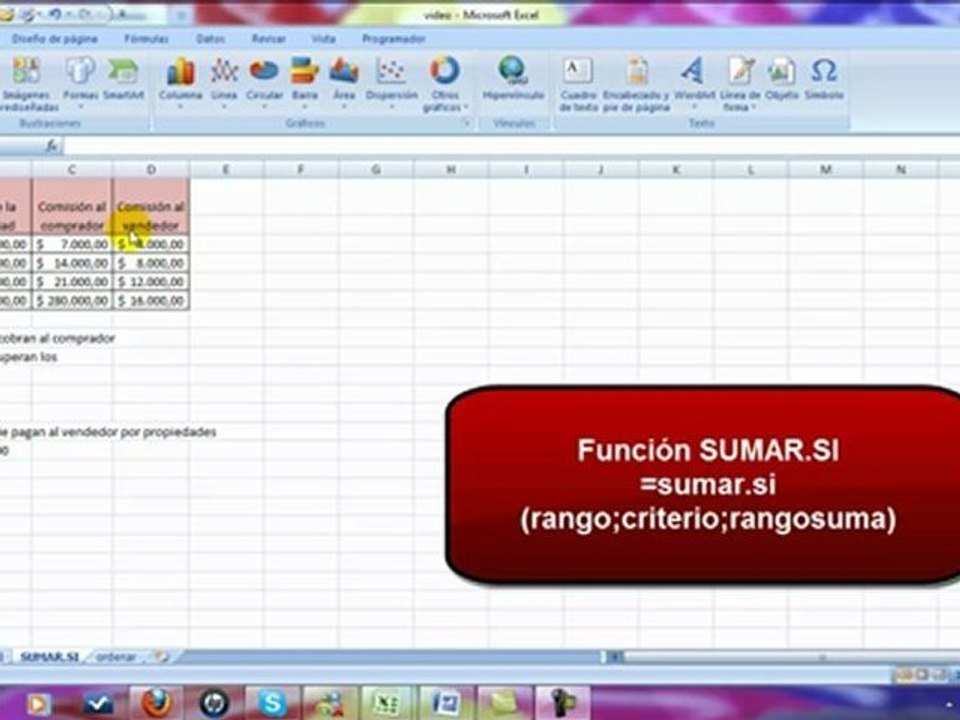960x720 pixels.
Task: Select column D header
Action: click(151, 170)
